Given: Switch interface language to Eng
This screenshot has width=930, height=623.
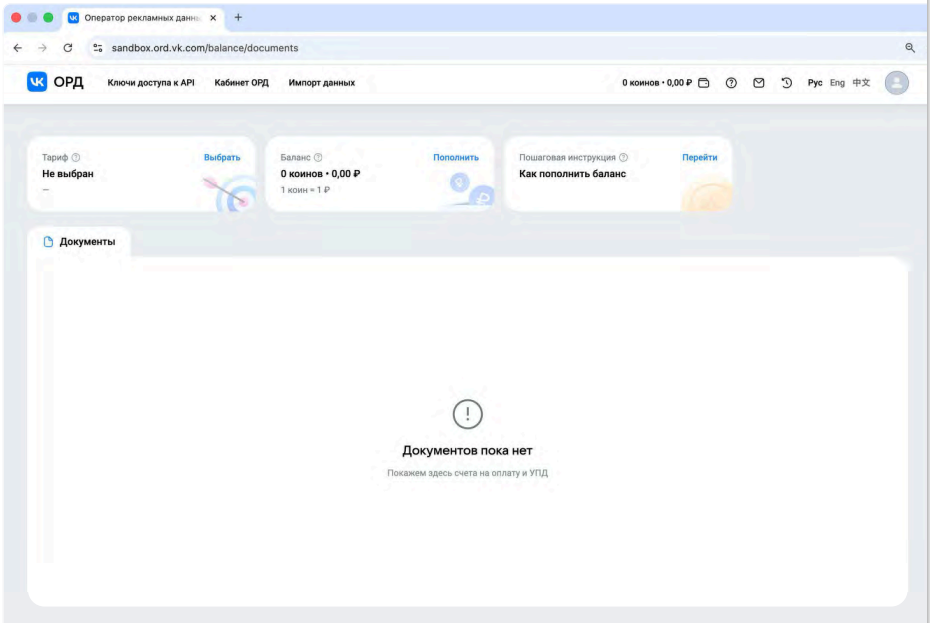Looking at the screenshot, I should click(837, 83).
